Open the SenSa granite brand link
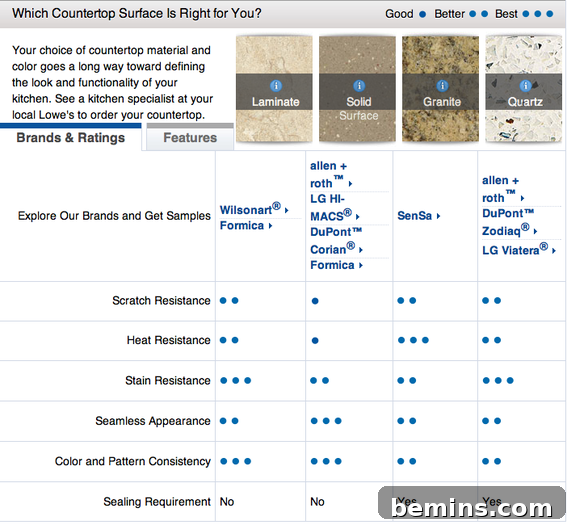The height and width of the screenshot is (525, 567). point(419,216)
